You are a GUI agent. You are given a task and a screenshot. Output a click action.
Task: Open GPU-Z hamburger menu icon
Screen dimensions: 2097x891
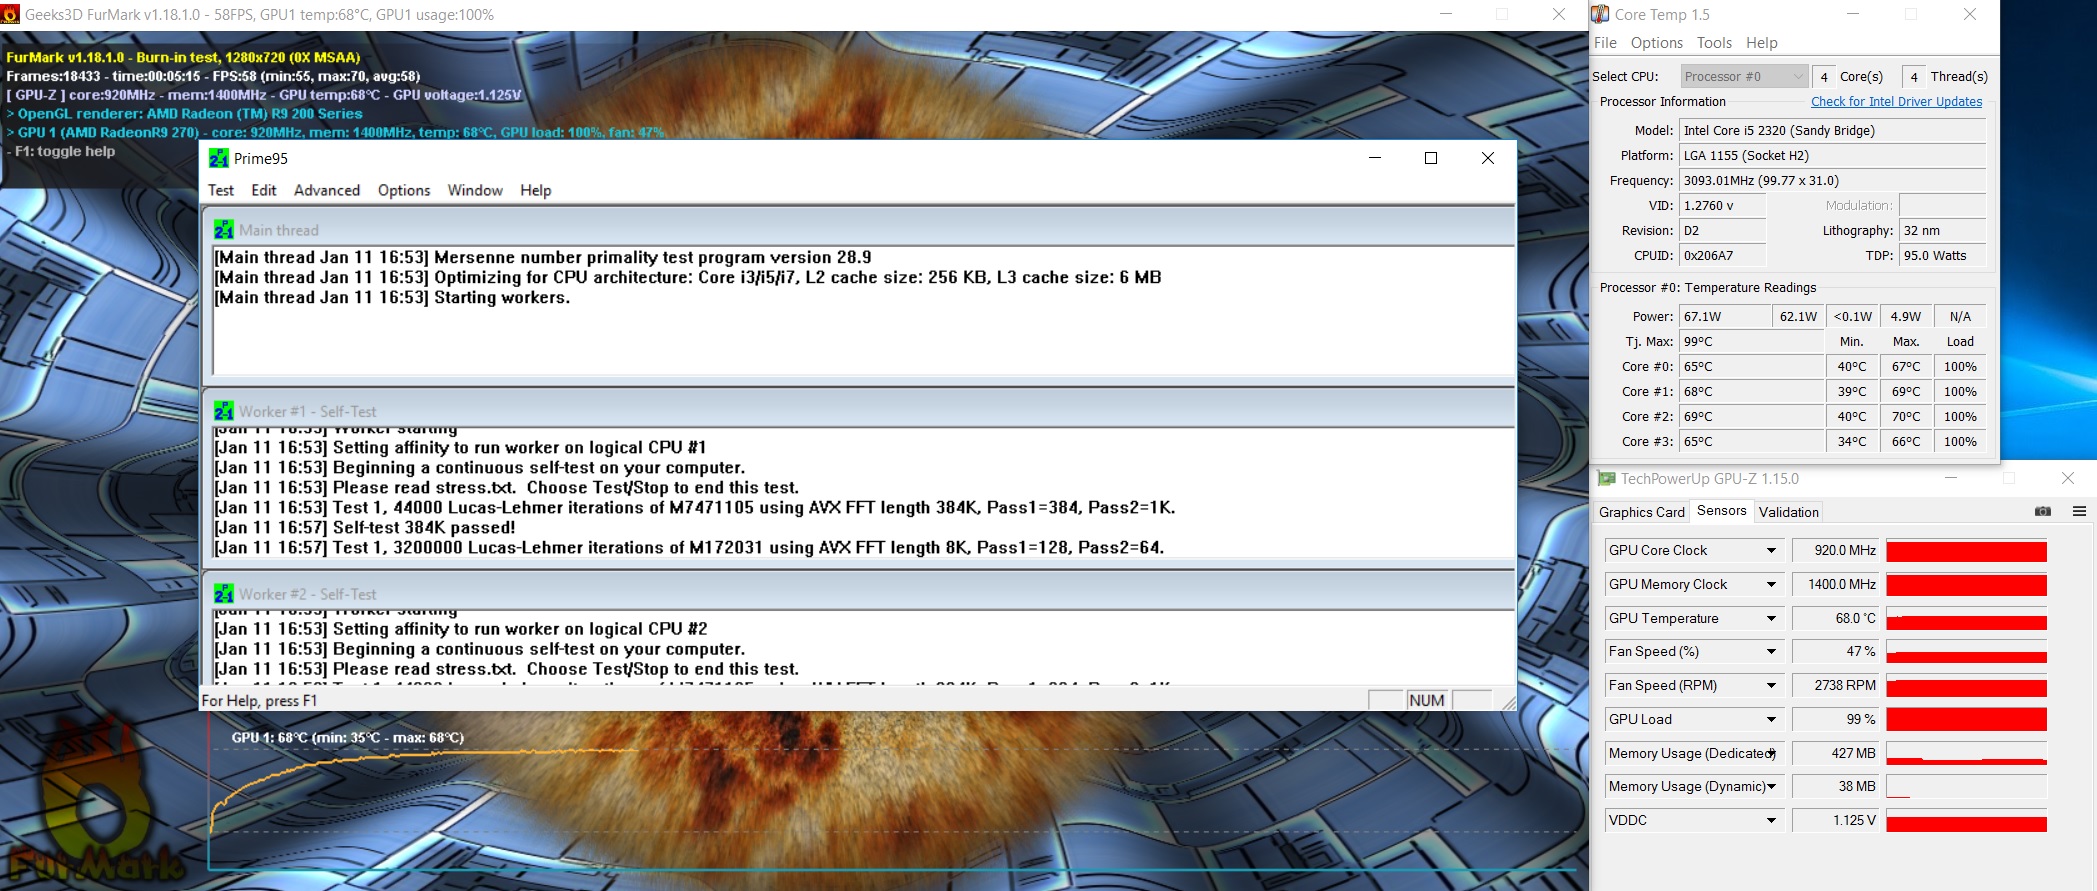point(2079,511)
